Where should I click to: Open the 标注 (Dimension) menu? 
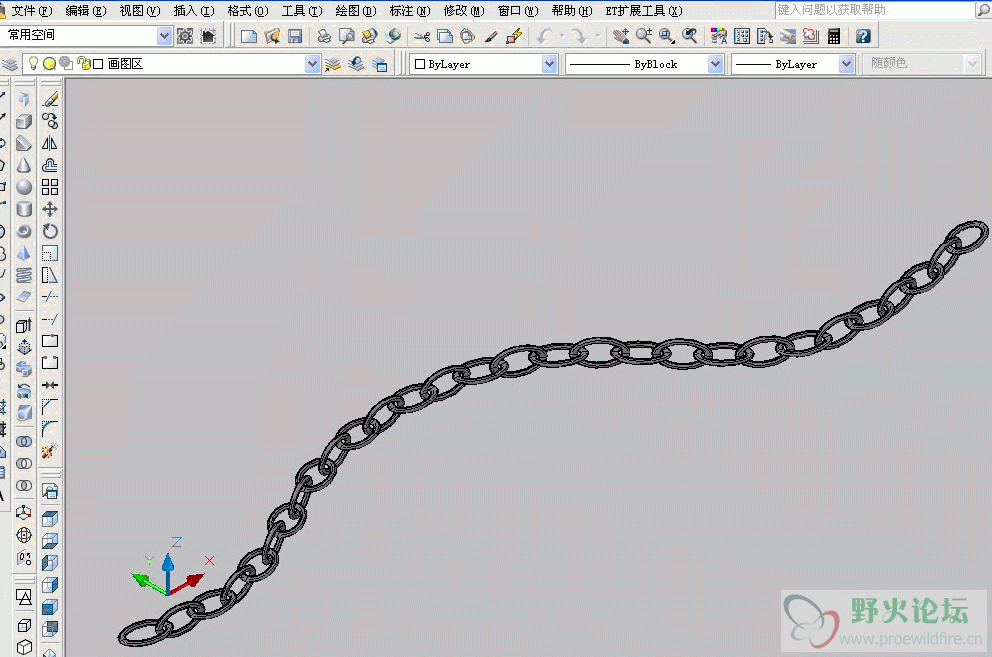pos(410,11)
